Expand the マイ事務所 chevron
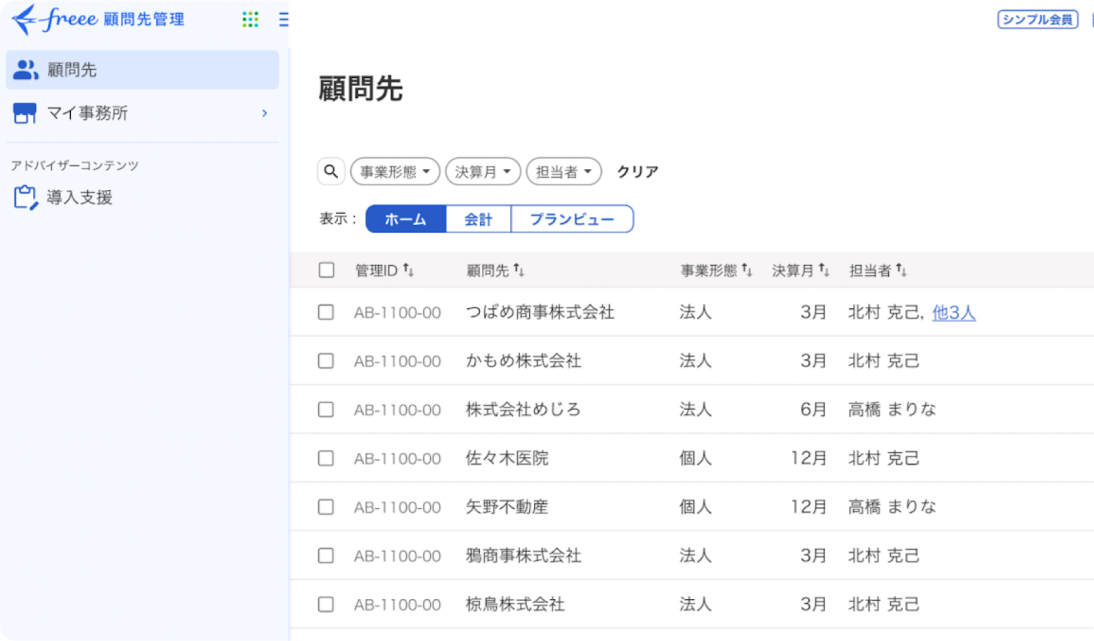The height and width of the screenshot is (641, 1094). coord(264,113)
